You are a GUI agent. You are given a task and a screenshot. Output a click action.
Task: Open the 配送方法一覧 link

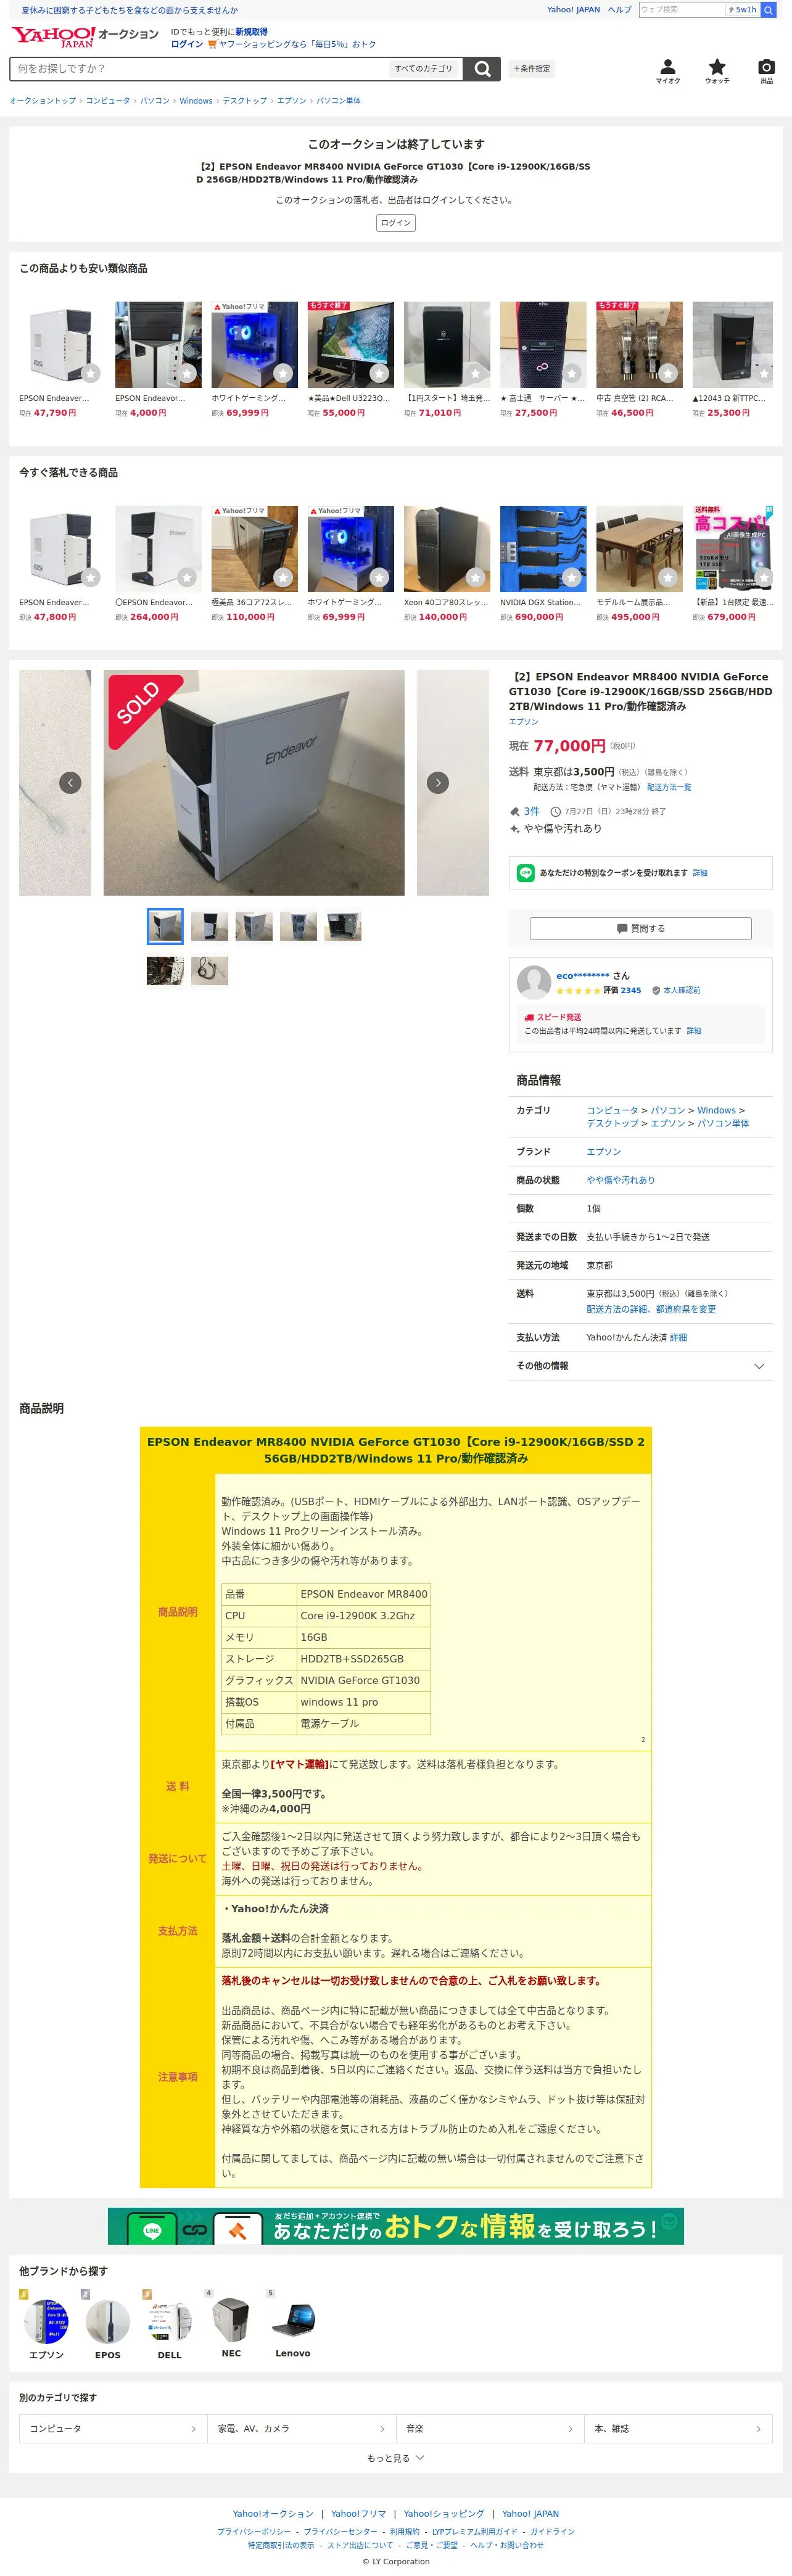(669, 787)
